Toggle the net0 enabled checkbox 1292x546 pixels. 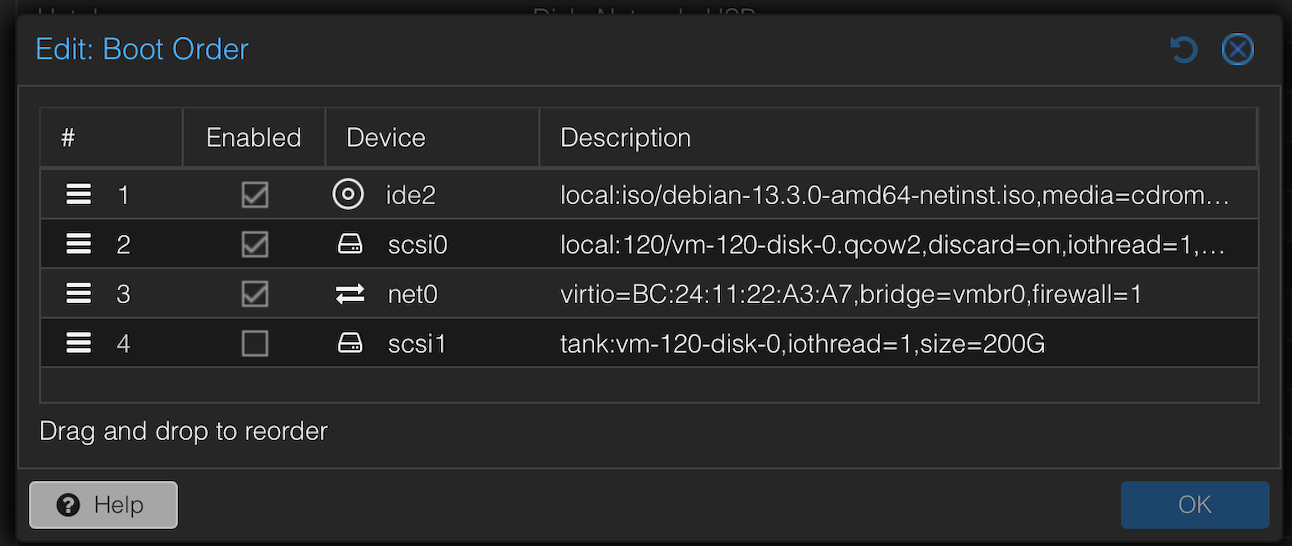coord(255,294)
